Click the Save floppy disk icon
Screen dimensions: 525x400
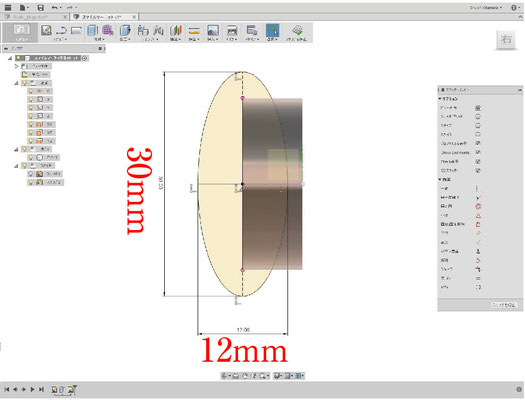[41, 7]
